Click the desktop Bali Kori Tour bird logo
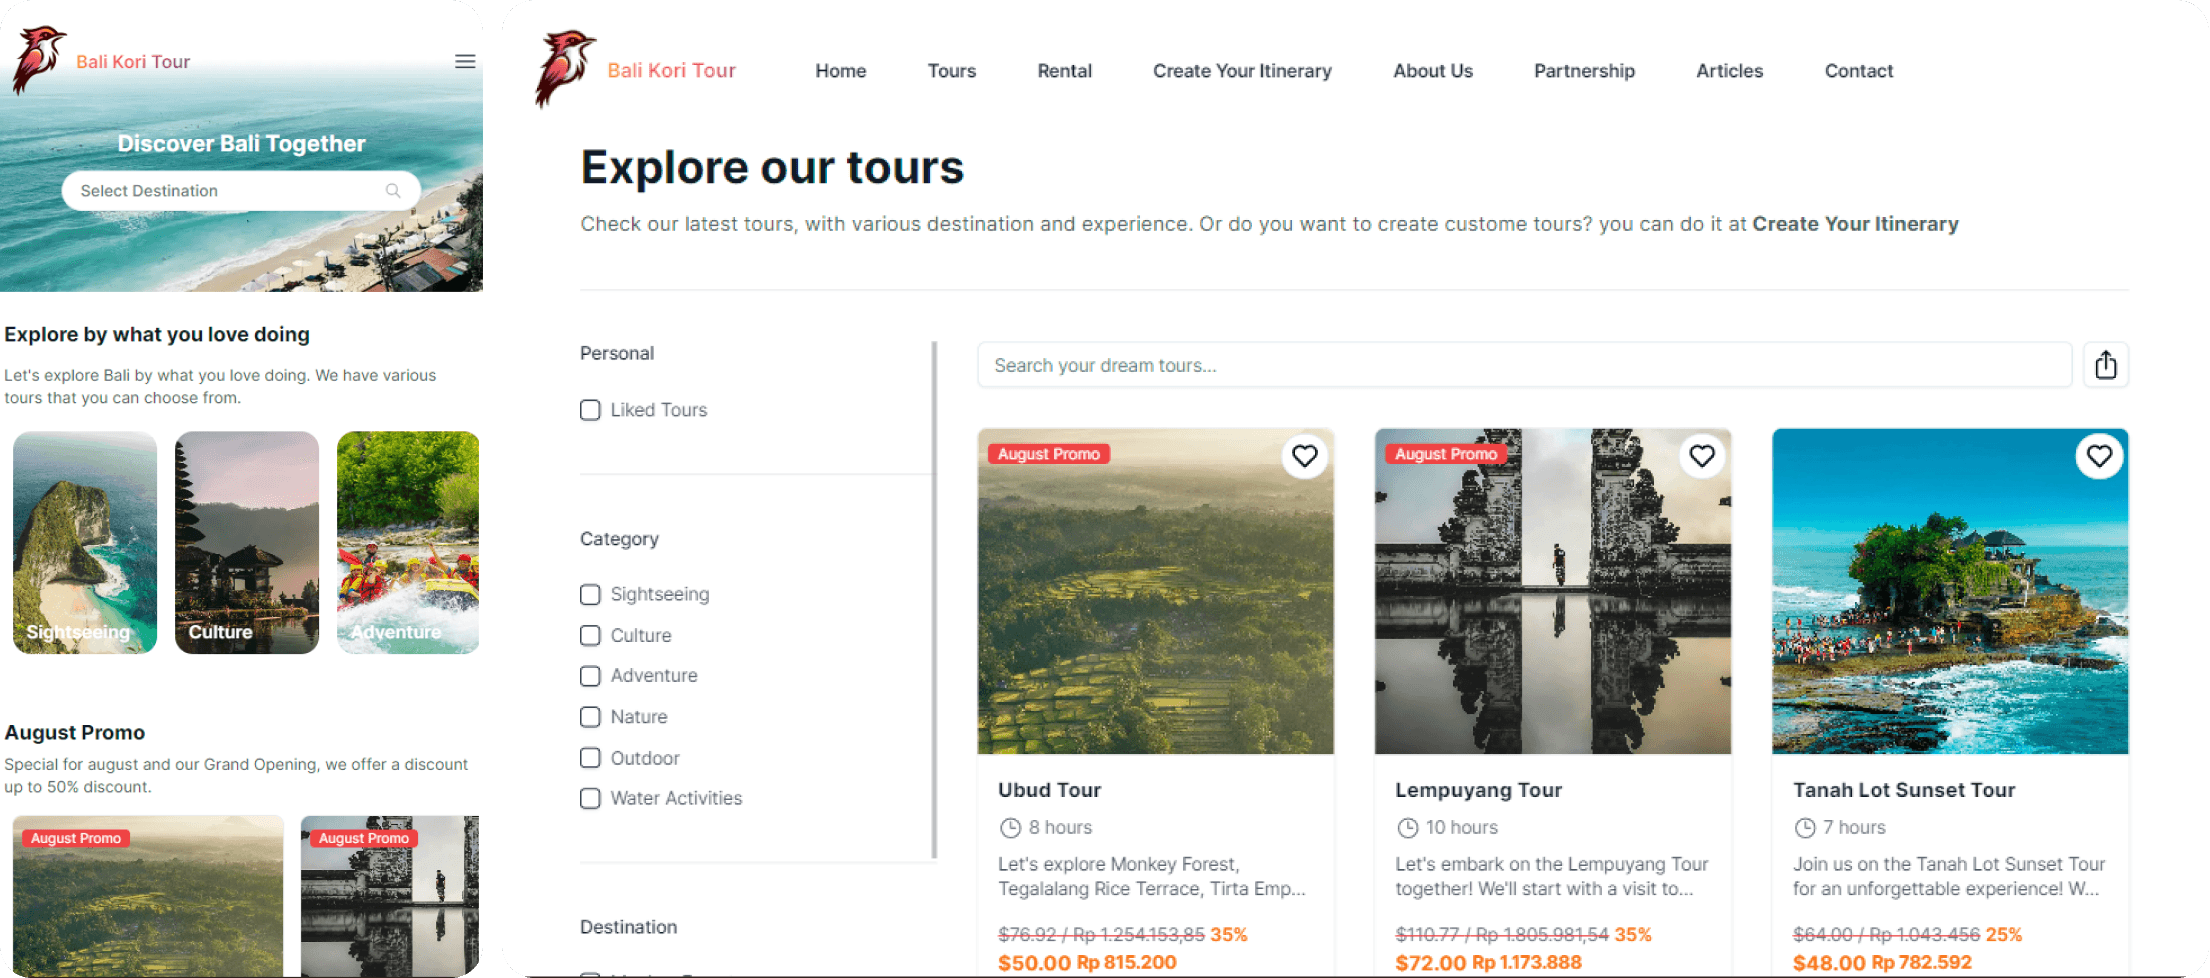2210x978 pixels. (564, 68)
